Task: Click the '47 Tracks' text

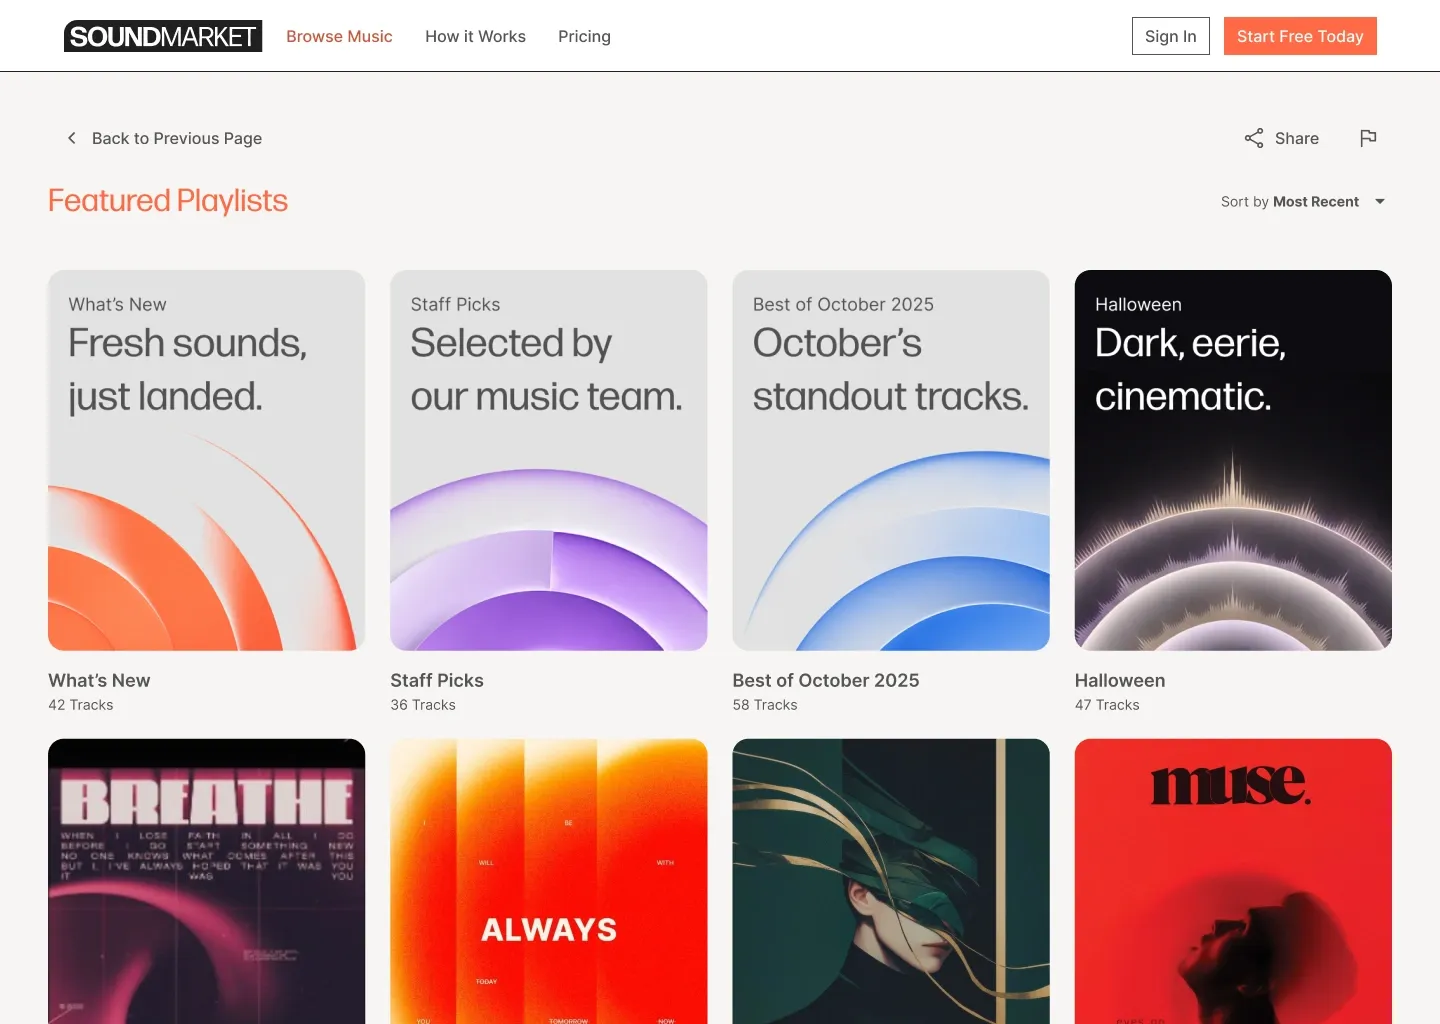Action: tap(1107, 705)
